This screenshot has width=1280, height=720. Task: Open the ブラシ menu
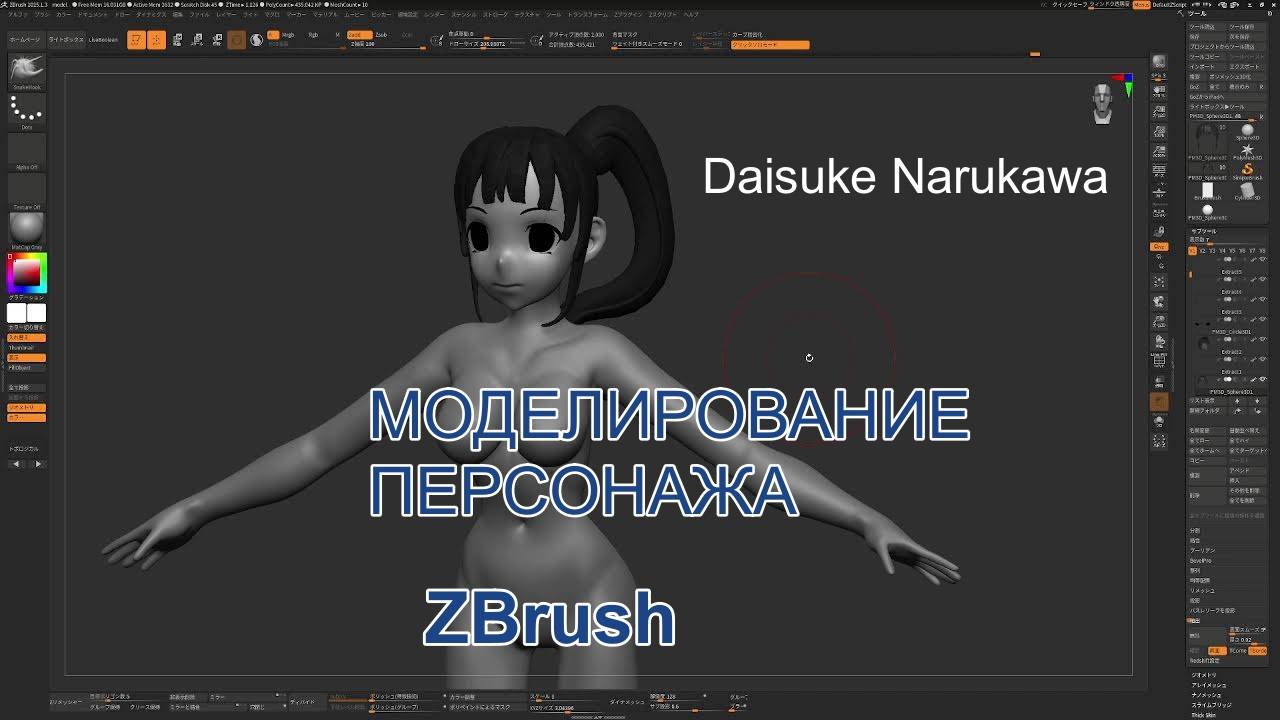coord(40,16)
